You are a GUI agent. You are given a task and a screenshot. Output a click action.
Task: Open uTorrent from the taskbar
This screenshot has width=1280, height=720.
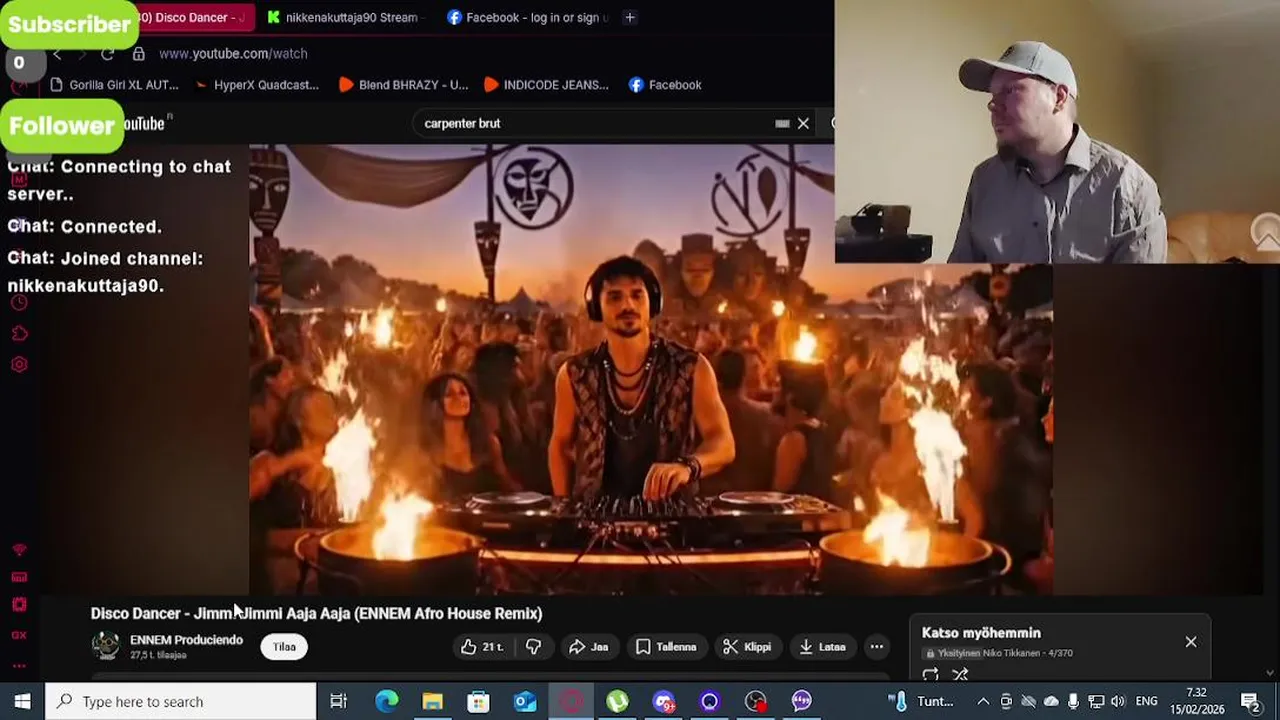click(x=617, y=701)
